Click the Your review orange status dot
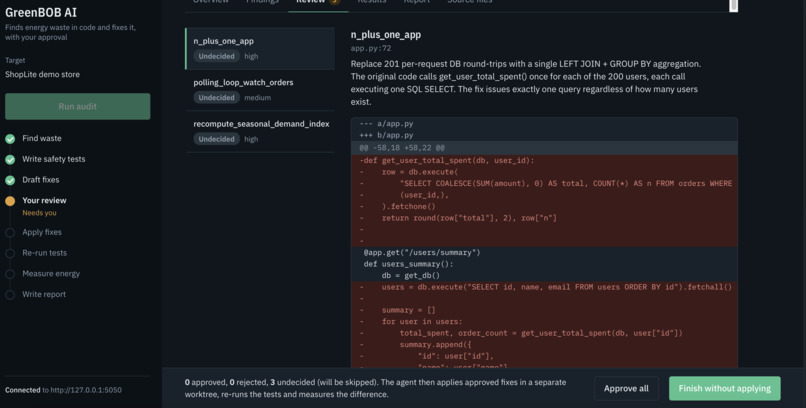The image size is (806, 408). point(10,201)
